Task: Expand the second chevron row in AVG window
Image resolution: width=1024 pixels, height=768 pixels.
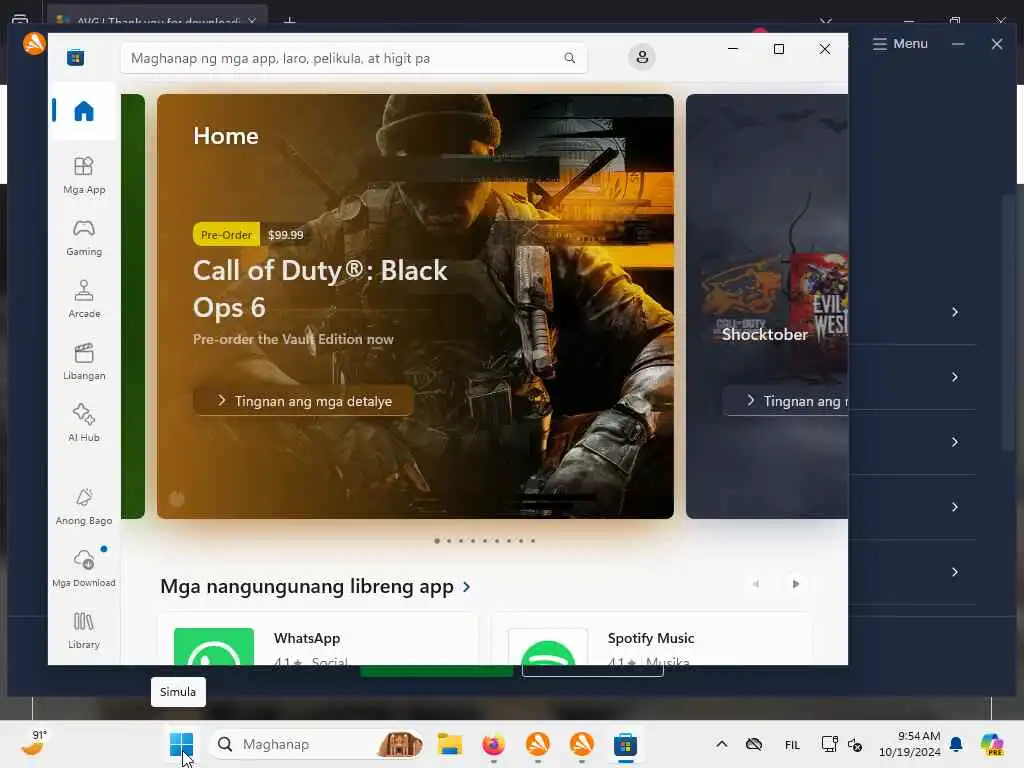Action: click(955, 377)
